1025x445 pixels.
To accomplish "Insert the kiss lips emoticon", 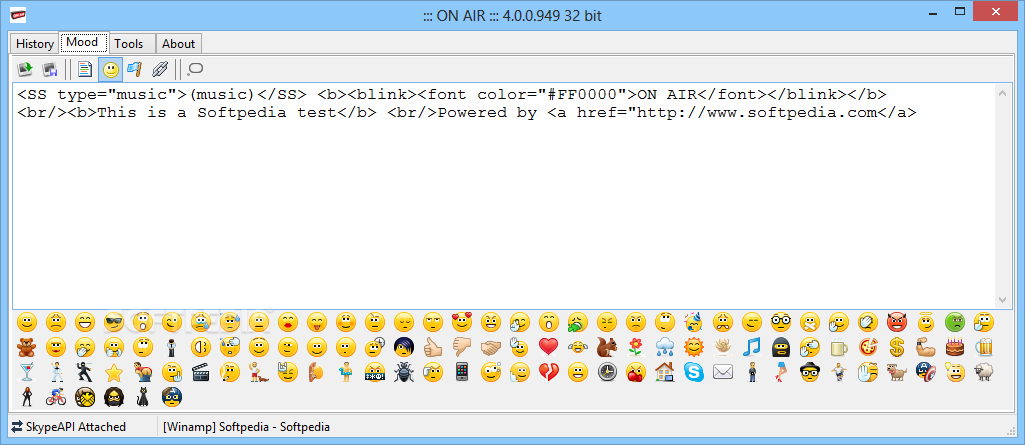I will coord(288,322).
